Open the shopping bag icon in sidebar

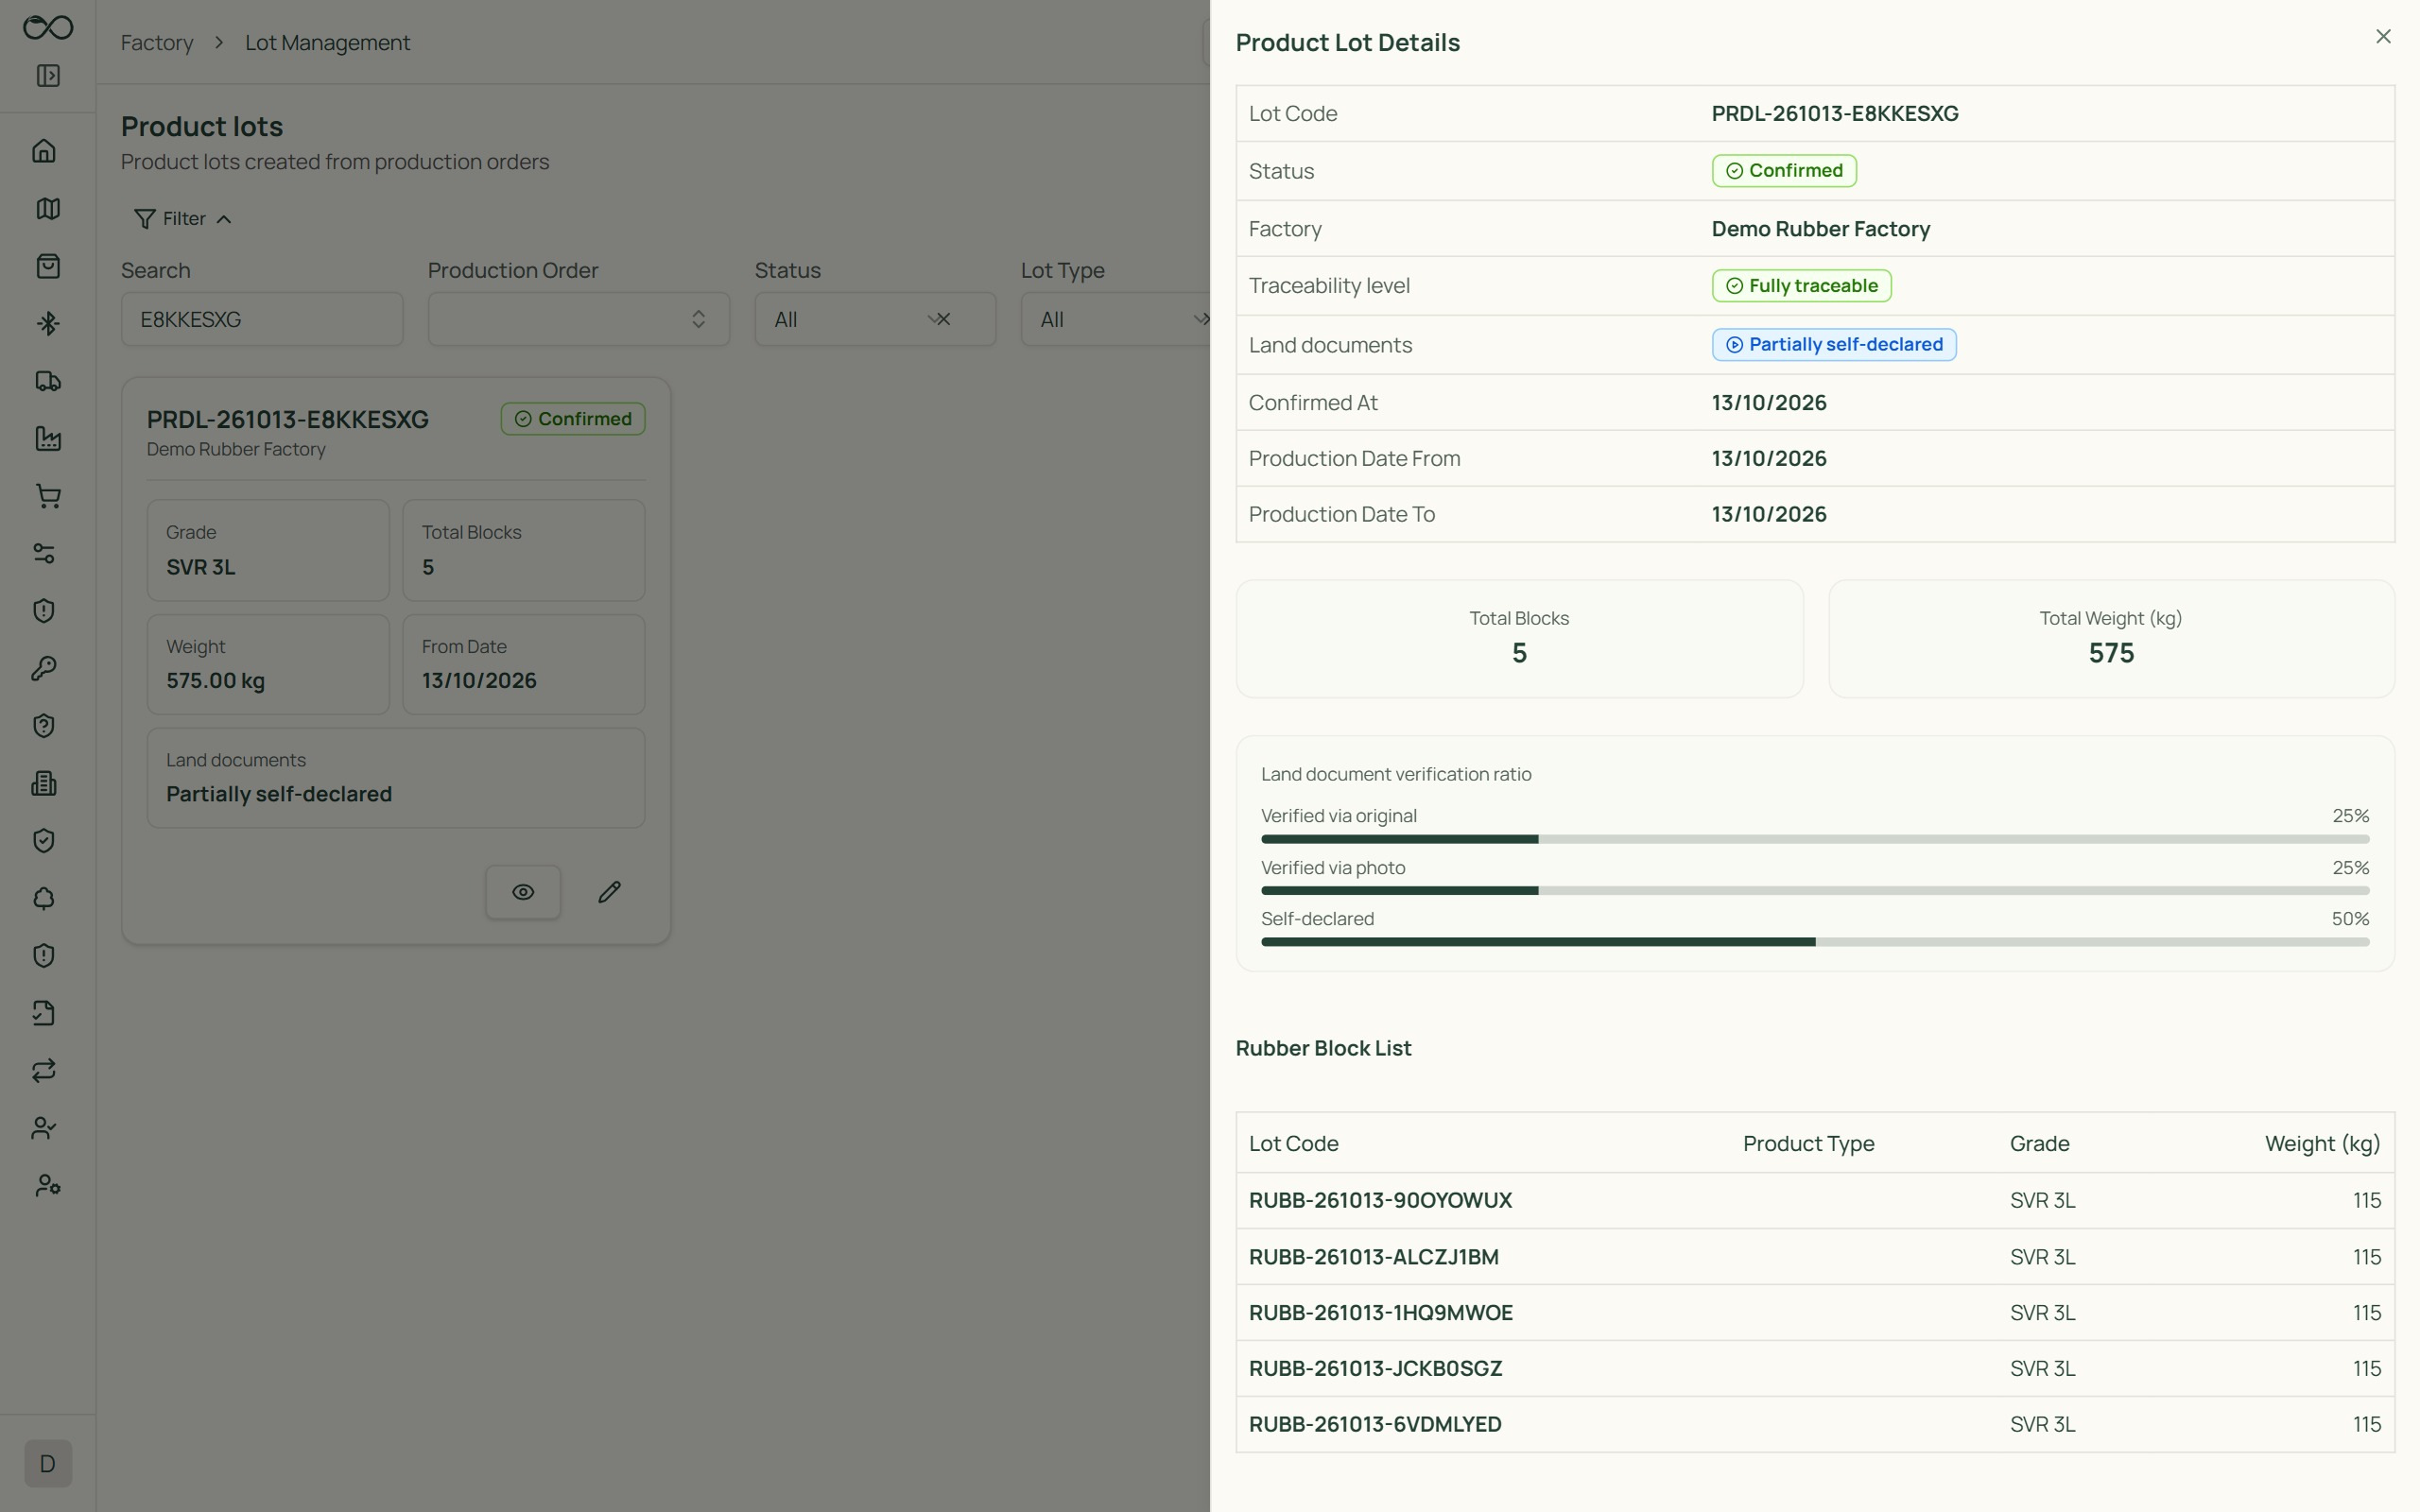(48, 266)
